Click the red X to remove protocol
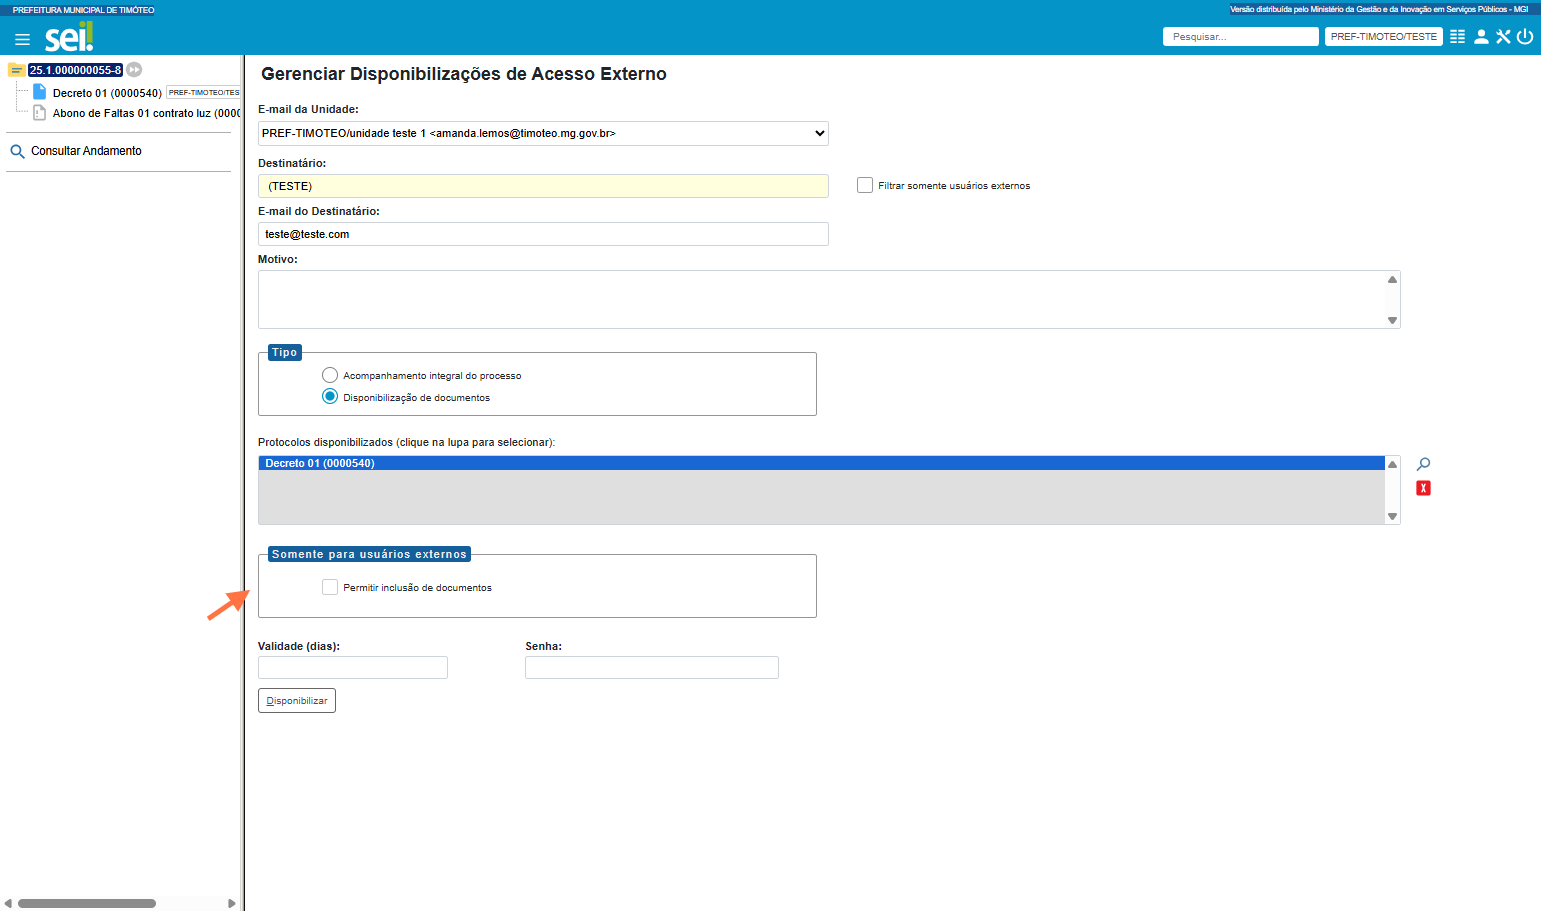 click(1423, 488)
